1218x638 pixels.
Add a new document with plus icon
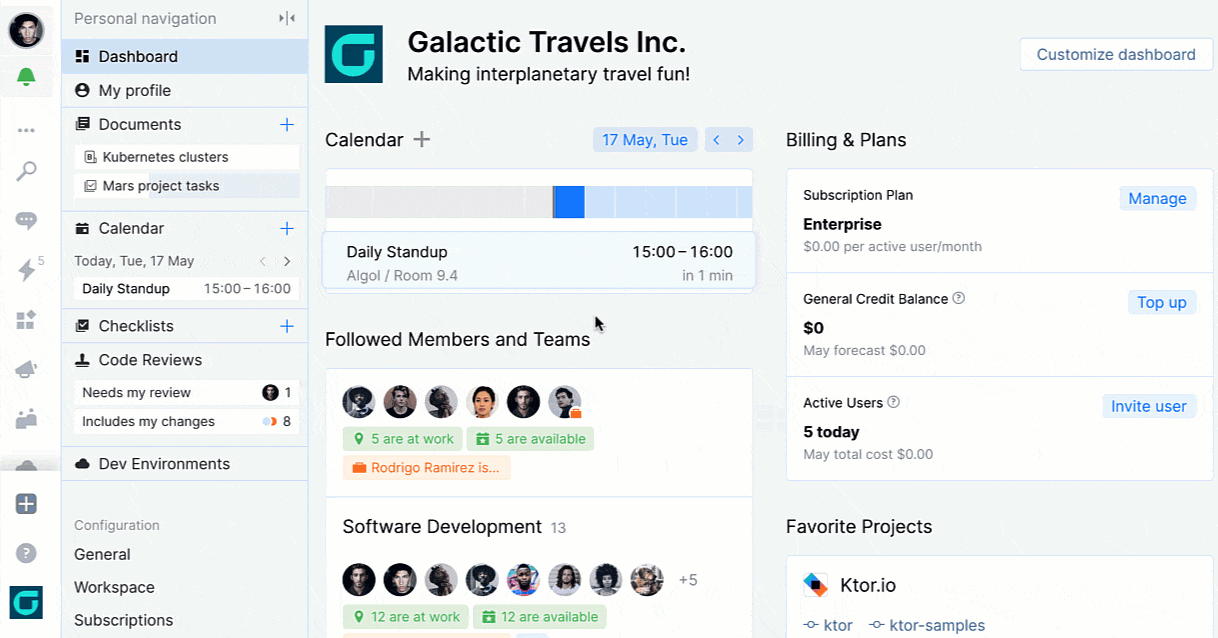pos(287,125)
